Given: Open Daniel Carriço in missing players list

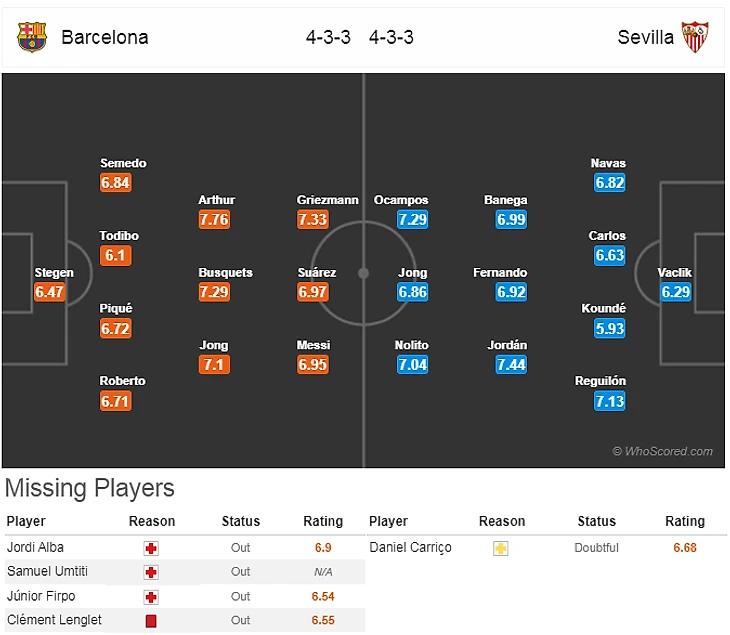Looking at the screenshot, I should click(x=410, y=548).
